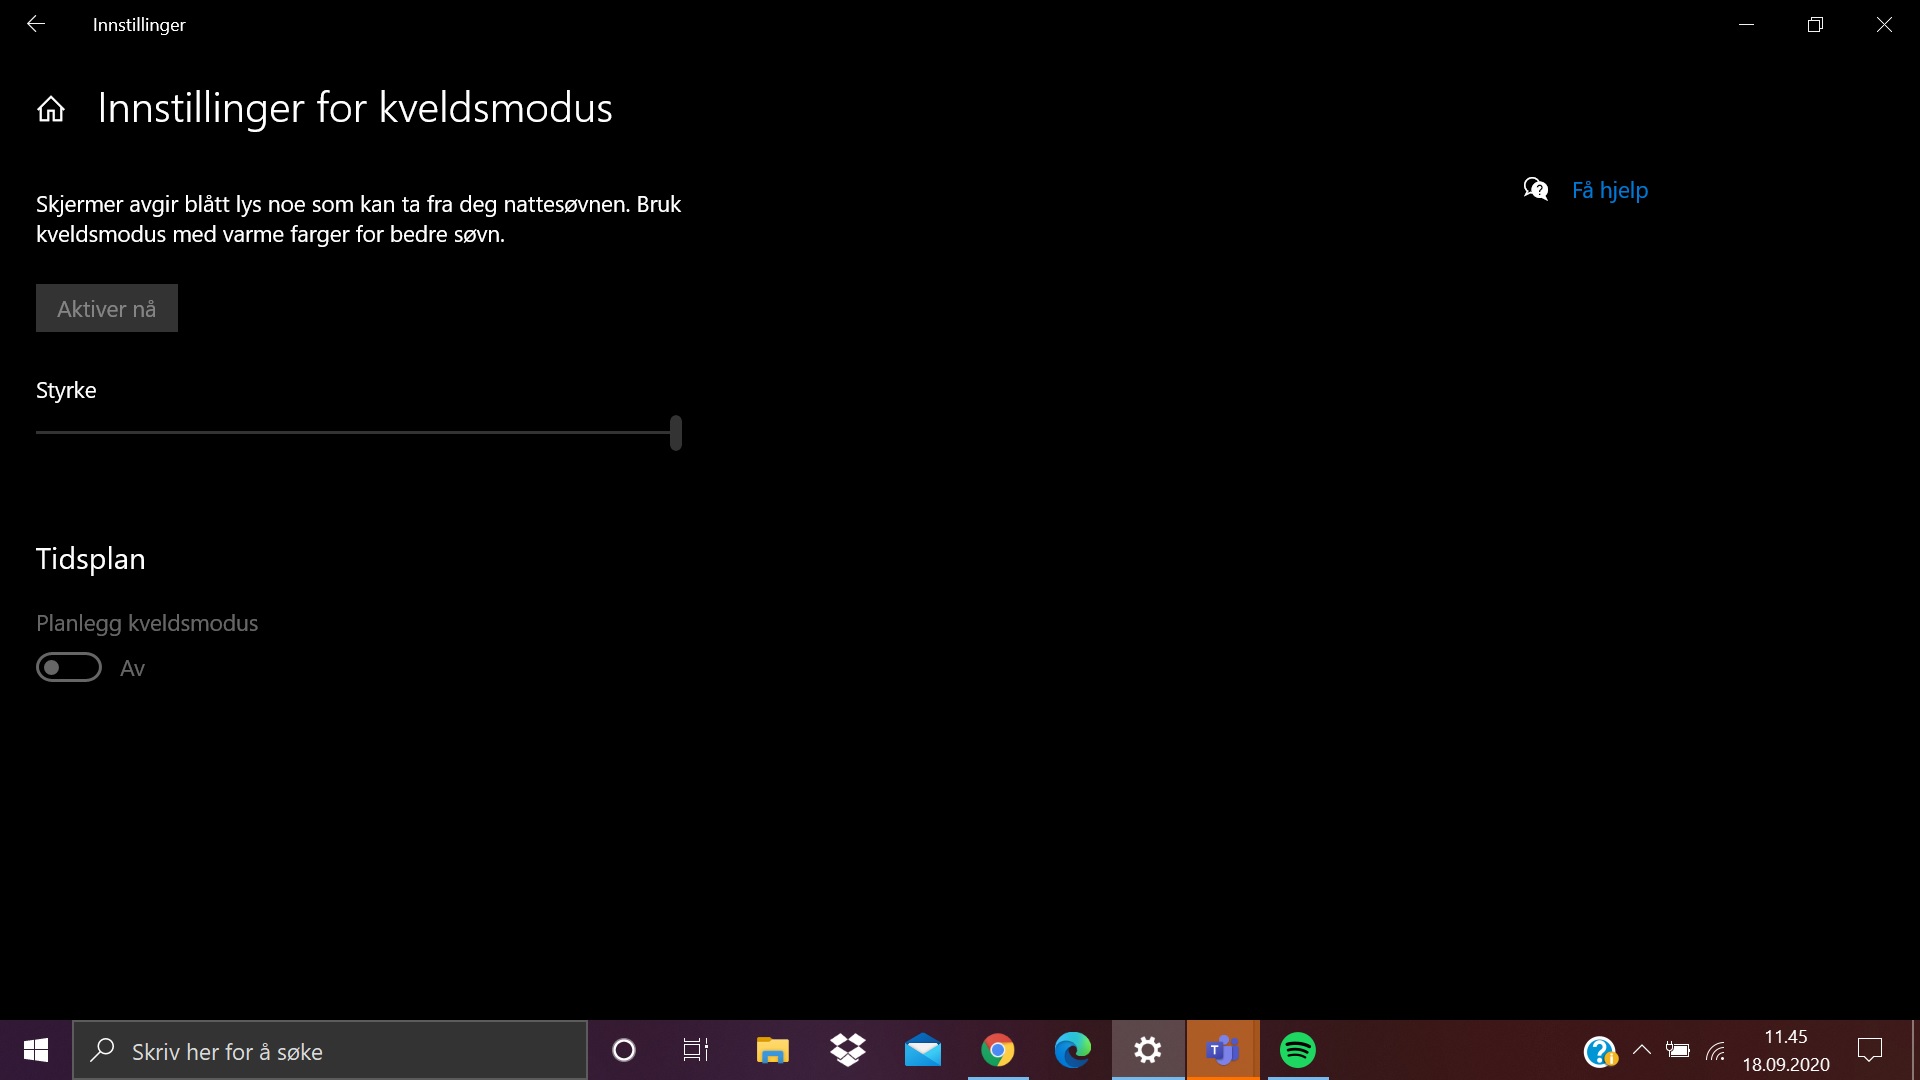Open the Windows Start menu
The image size is (1920, 1080).
pyautogui.click(x=36, y=1050)
